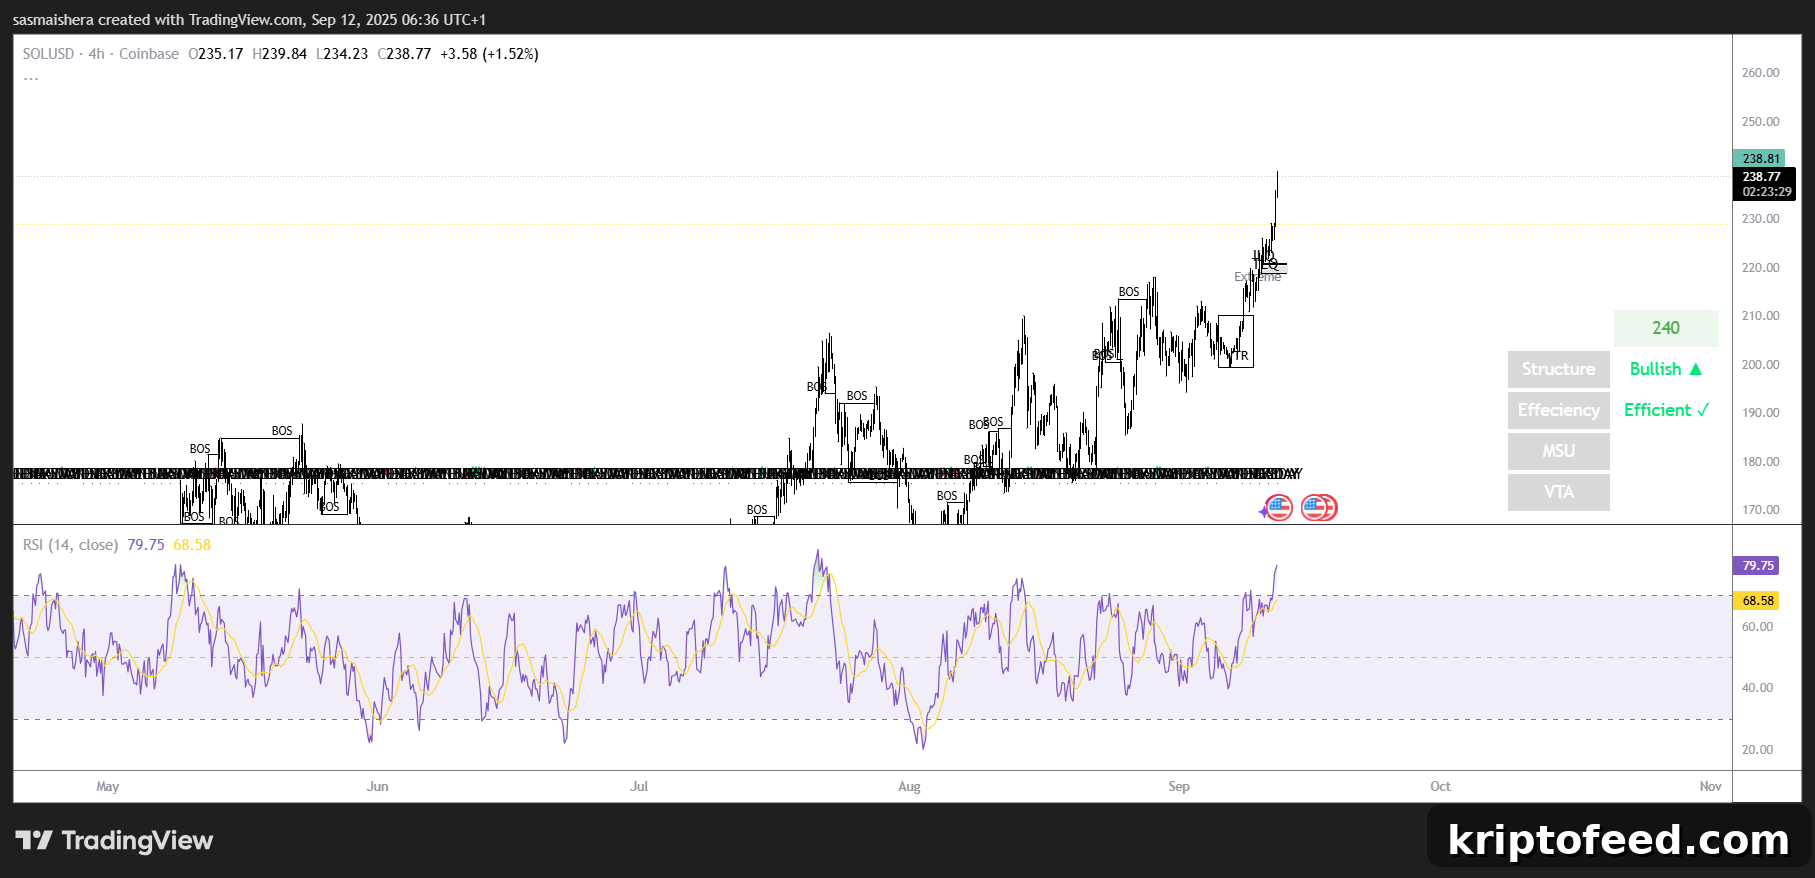Click the 200.00 price scale label

1760,365
